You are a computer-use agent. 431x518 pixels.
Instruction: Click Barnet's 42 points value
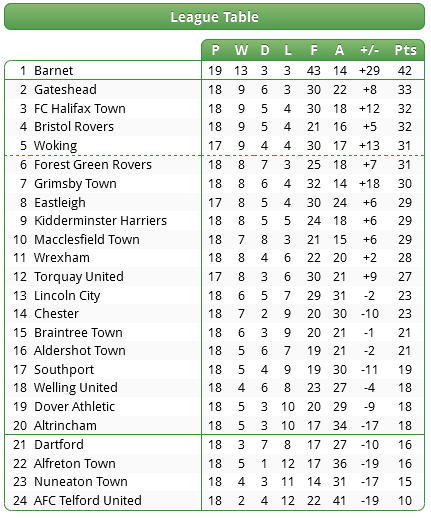coord(405,71)
